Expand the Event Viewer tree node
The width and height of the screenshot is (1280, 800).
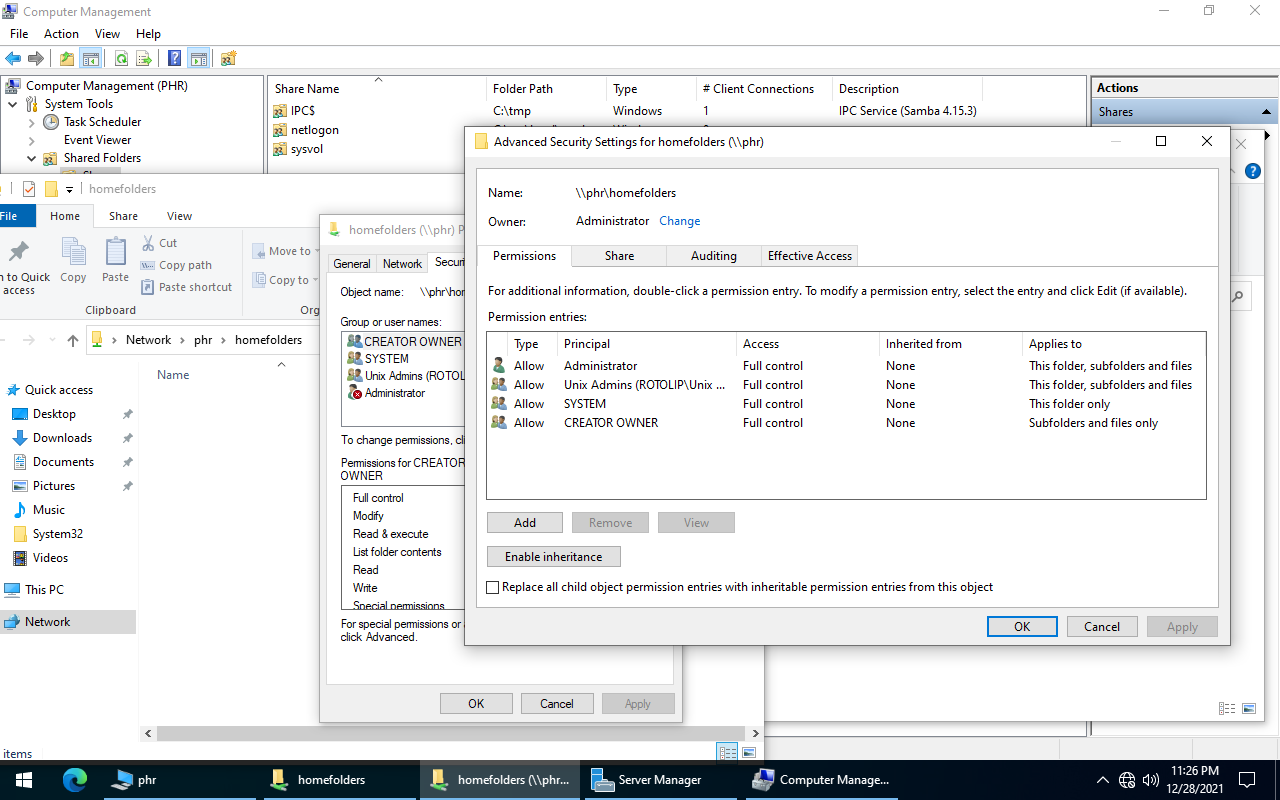tap(31, 140)
